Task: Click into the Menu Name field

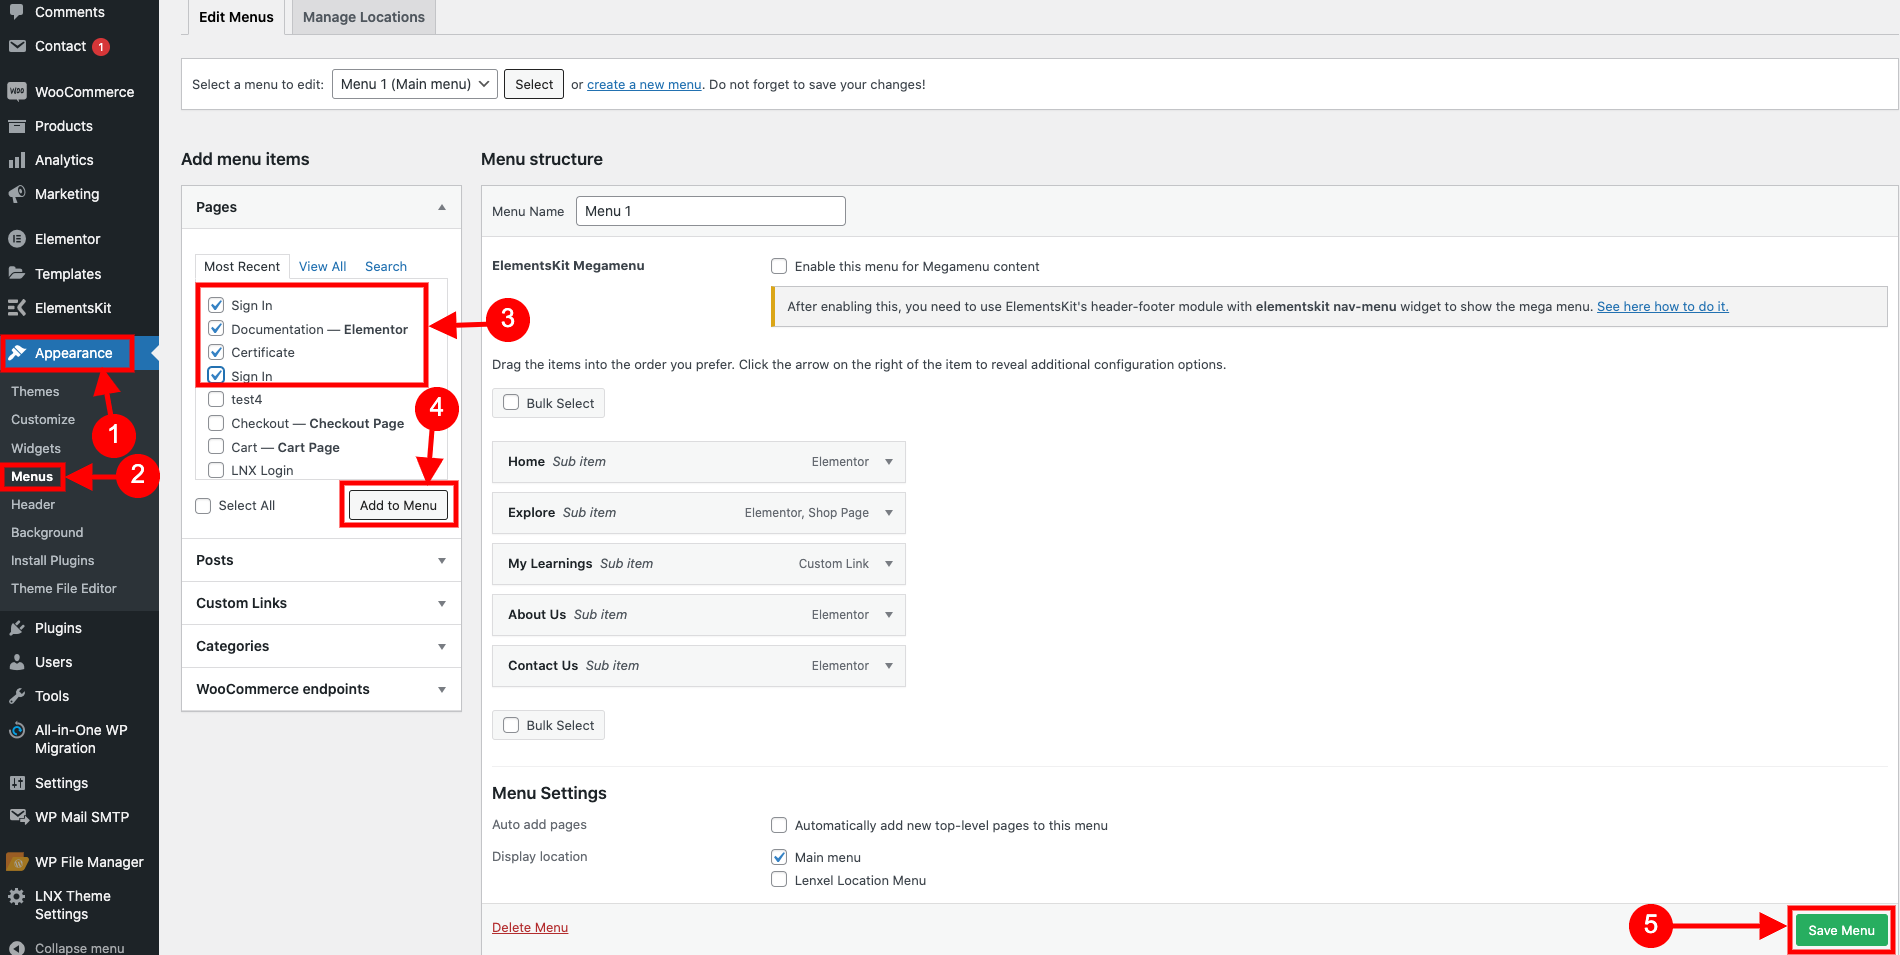Action: coord(711,211)
